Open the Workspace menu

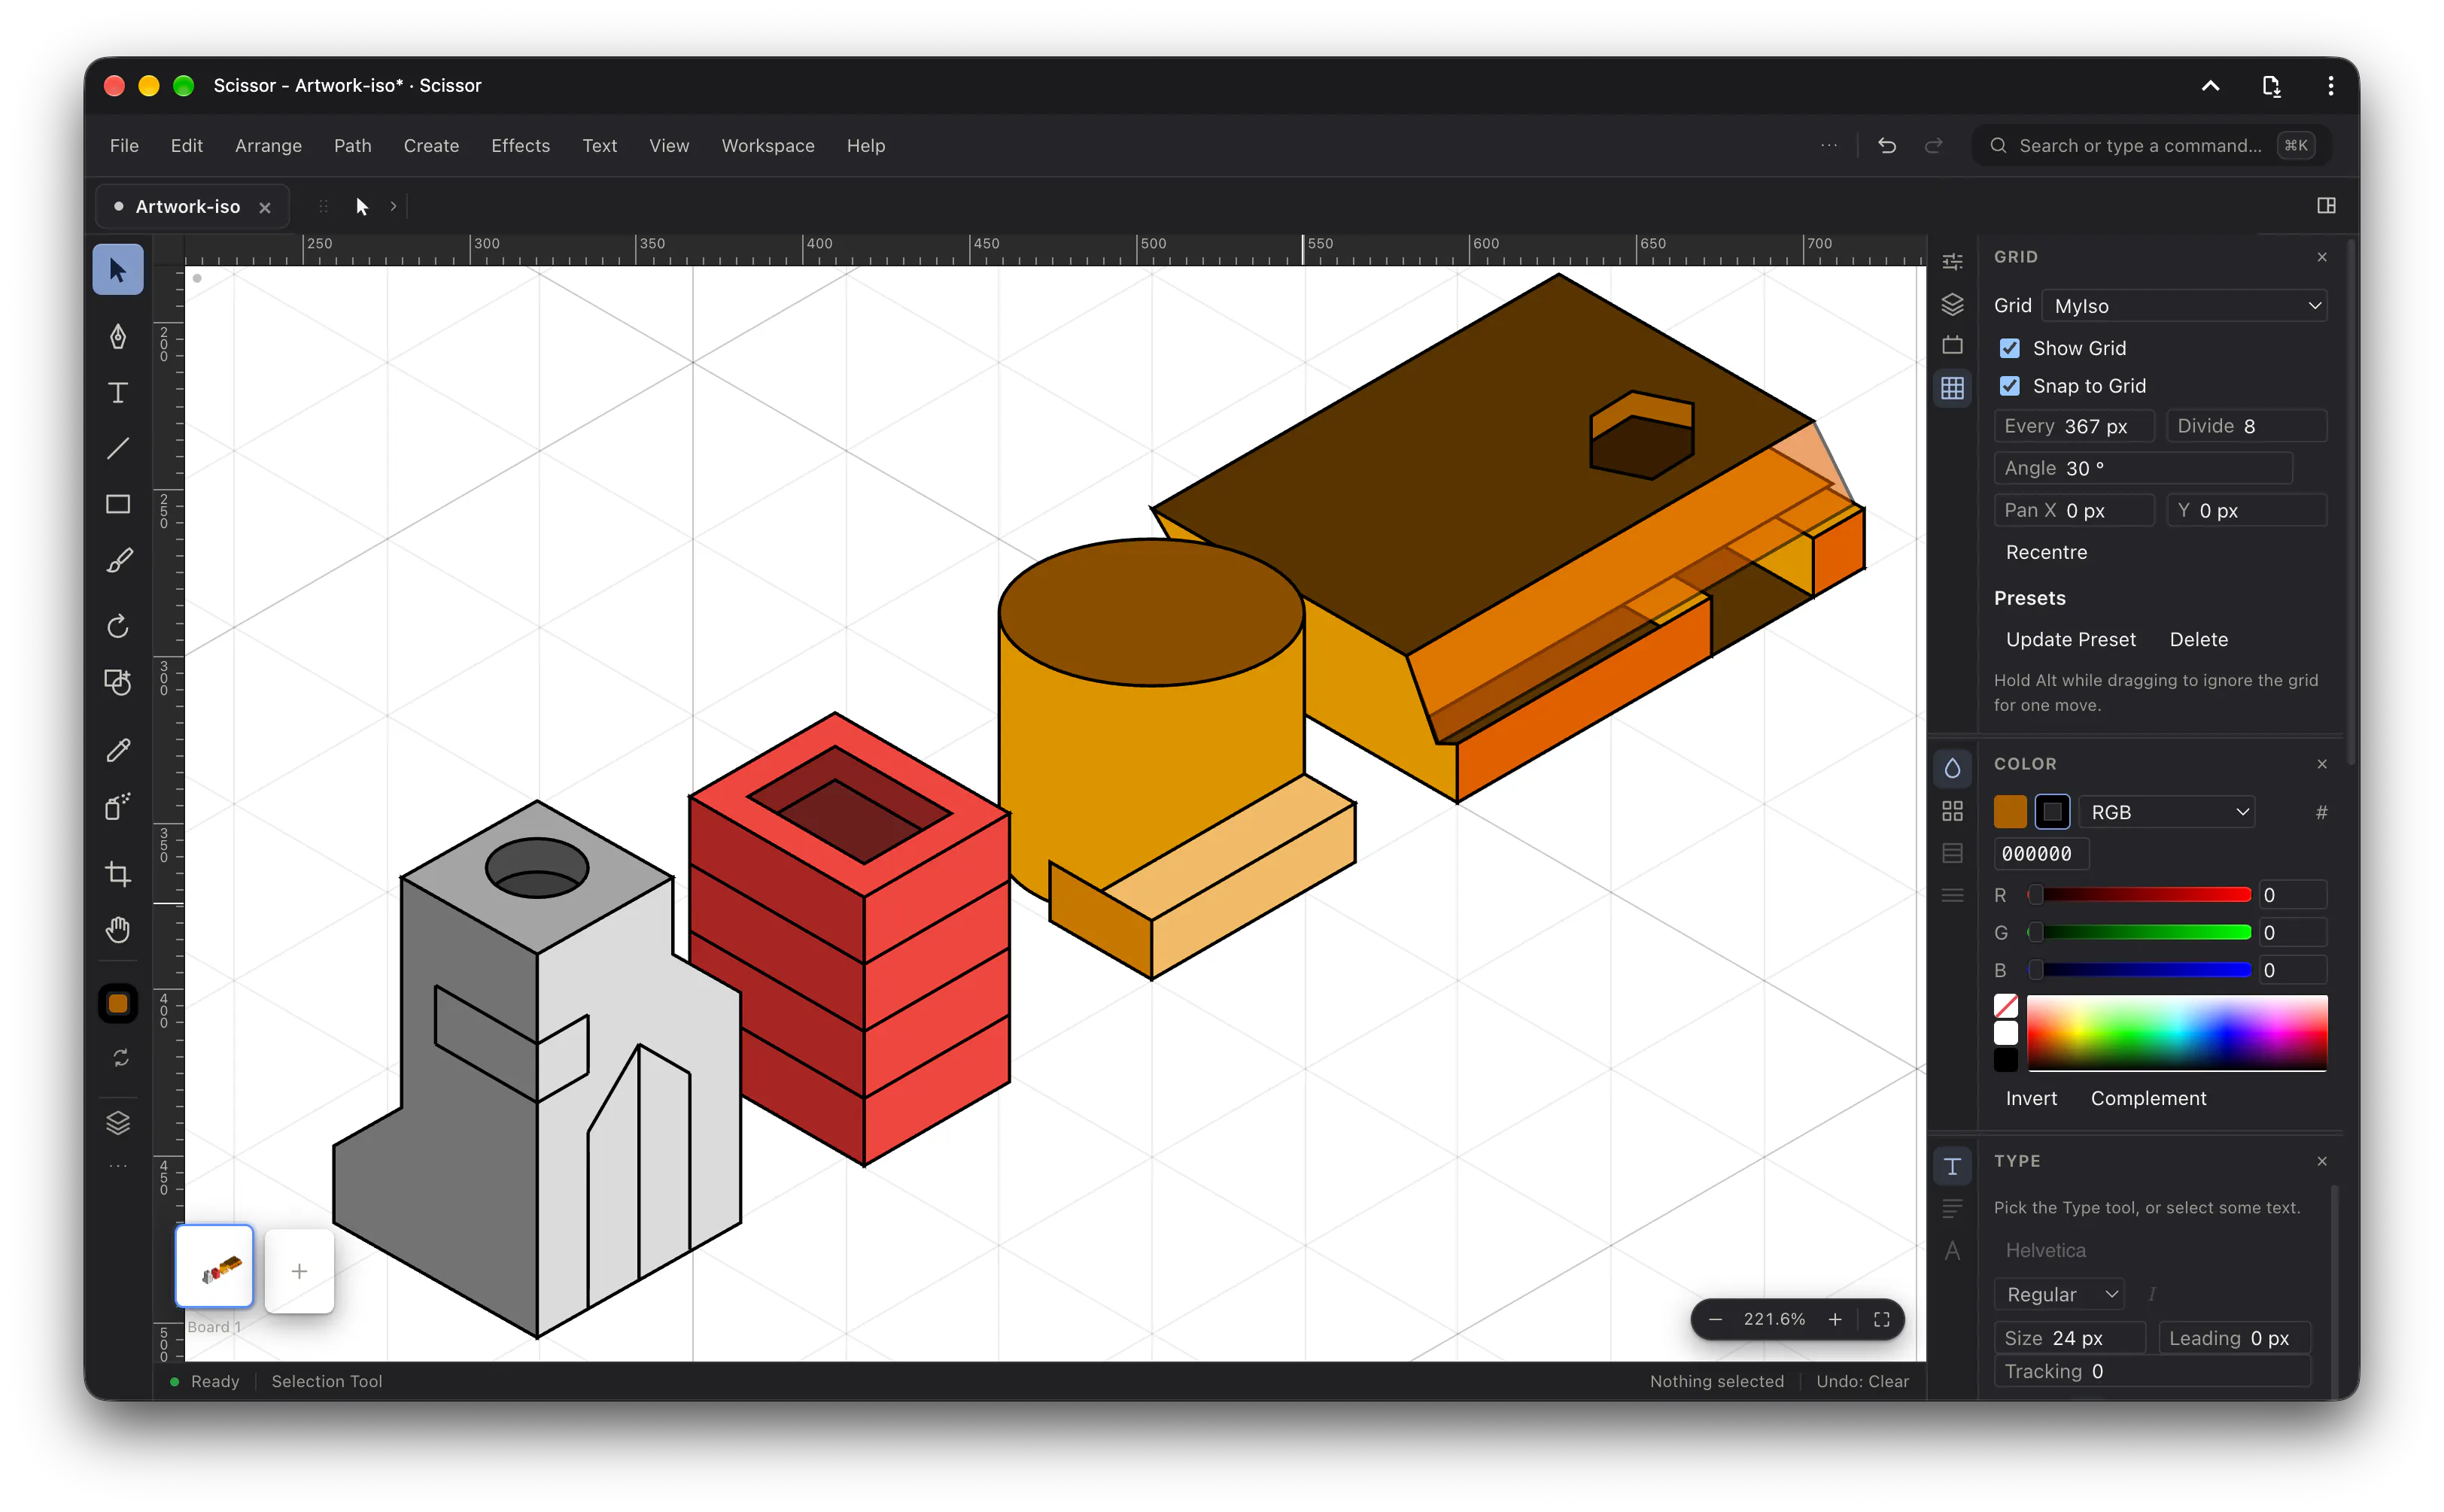767,146
